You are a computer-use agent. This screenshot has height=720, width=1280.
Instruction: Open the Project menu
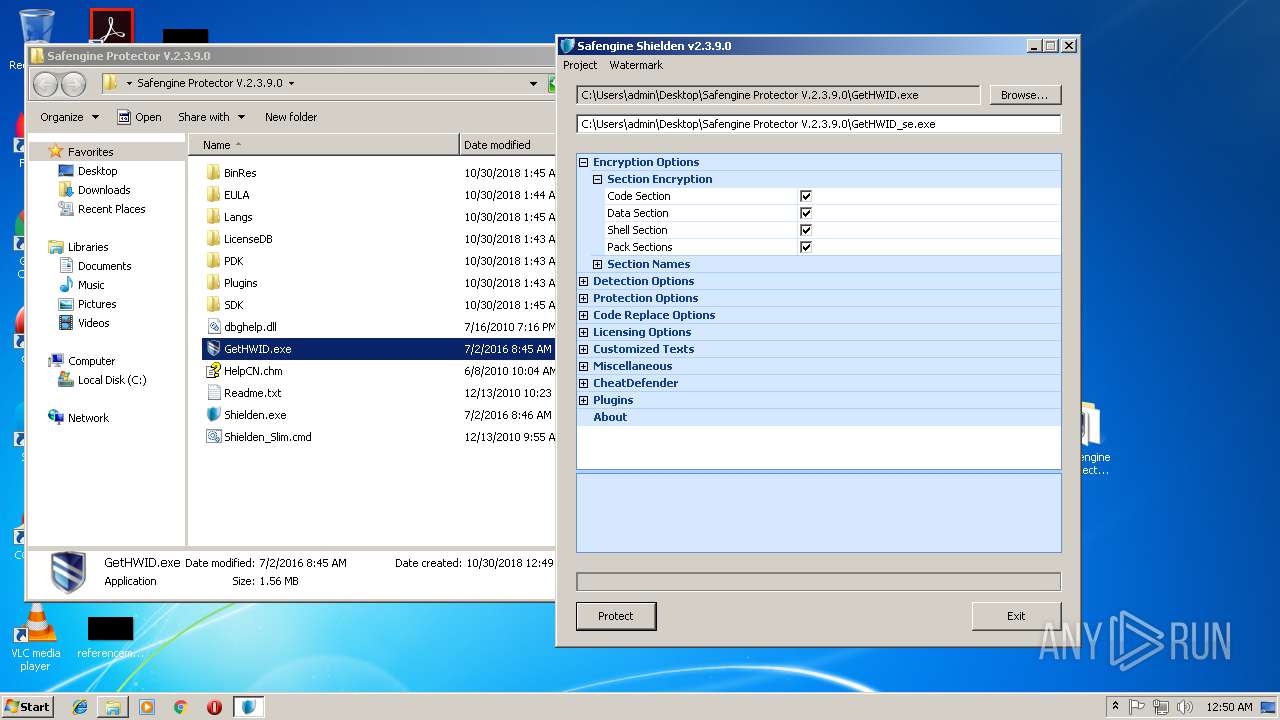580,65
